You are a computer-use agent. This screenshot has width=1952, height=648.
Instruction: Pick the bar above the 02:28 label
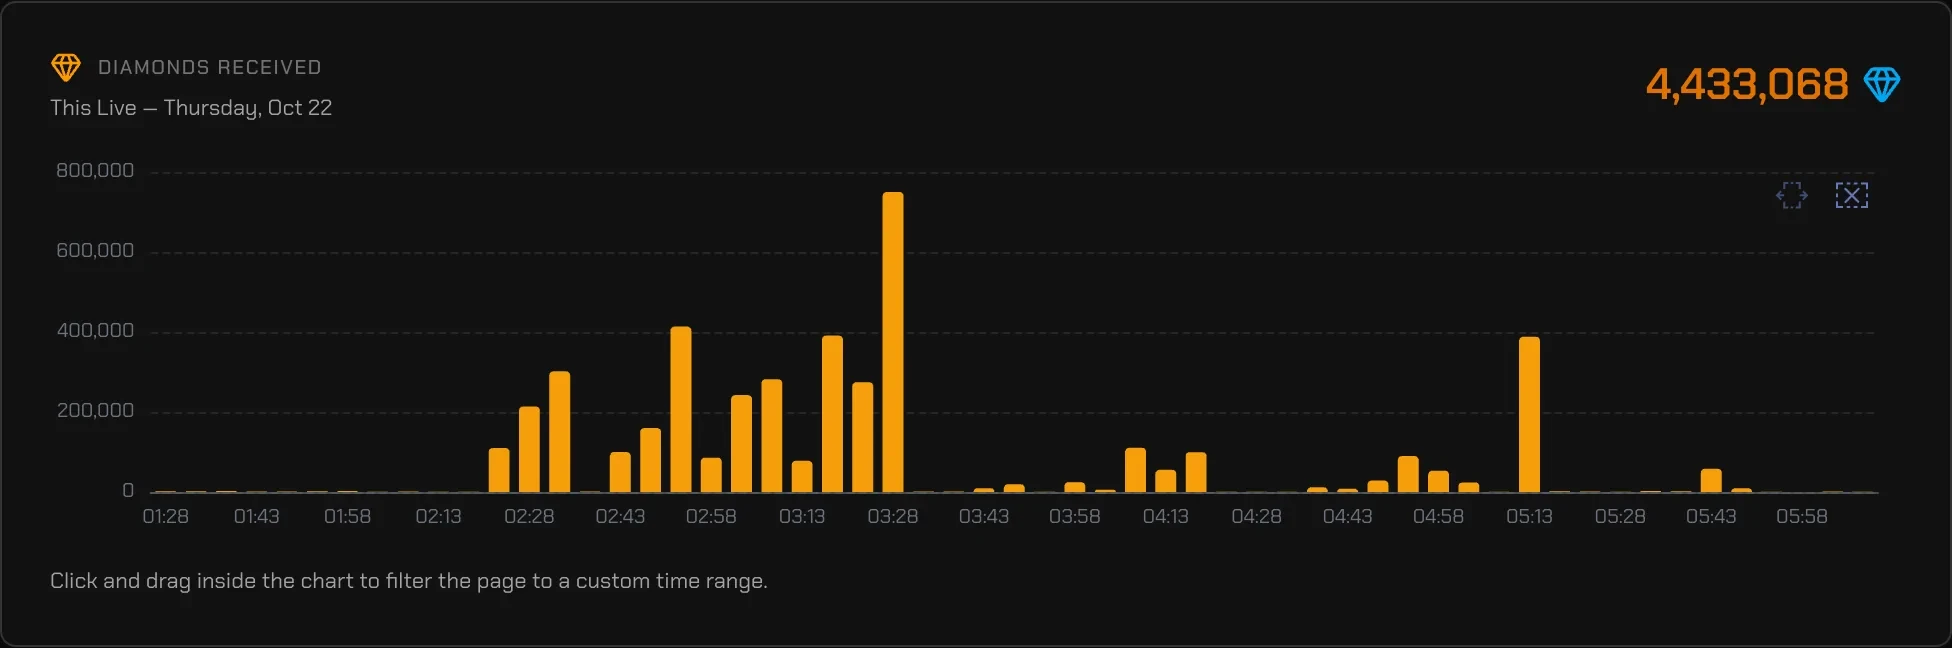click(529, 449)
